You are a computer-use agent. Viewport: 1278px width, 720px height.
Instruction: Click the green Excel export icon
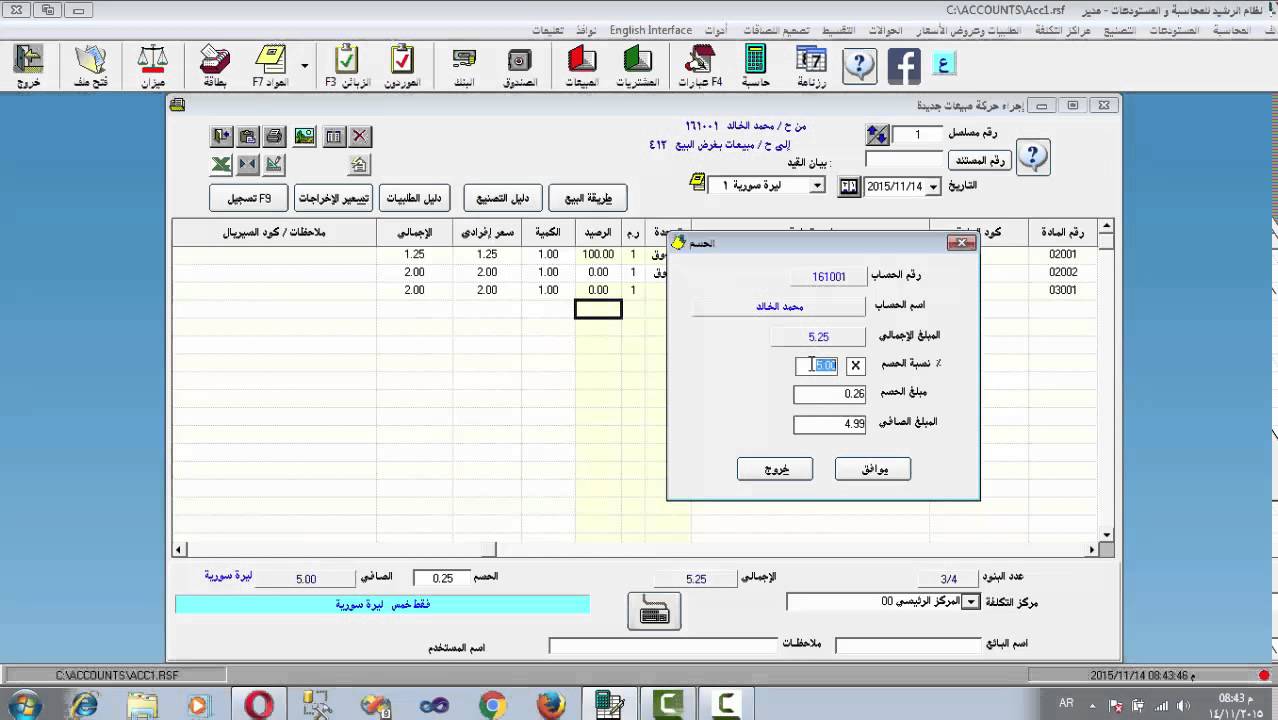221,164
